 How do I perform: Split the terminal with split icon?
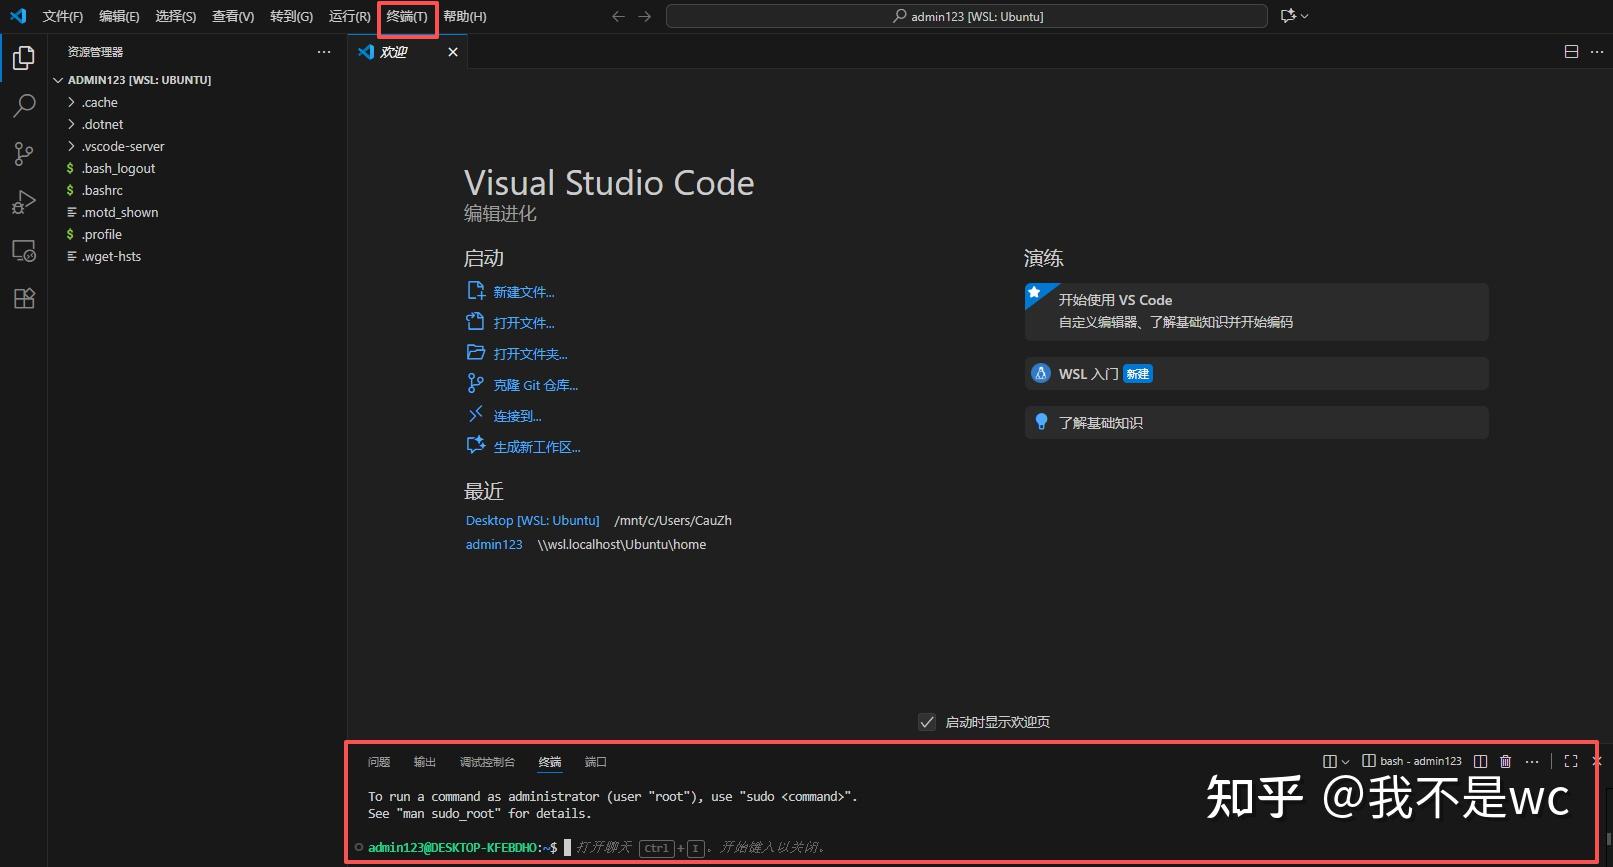point(1480,761)
